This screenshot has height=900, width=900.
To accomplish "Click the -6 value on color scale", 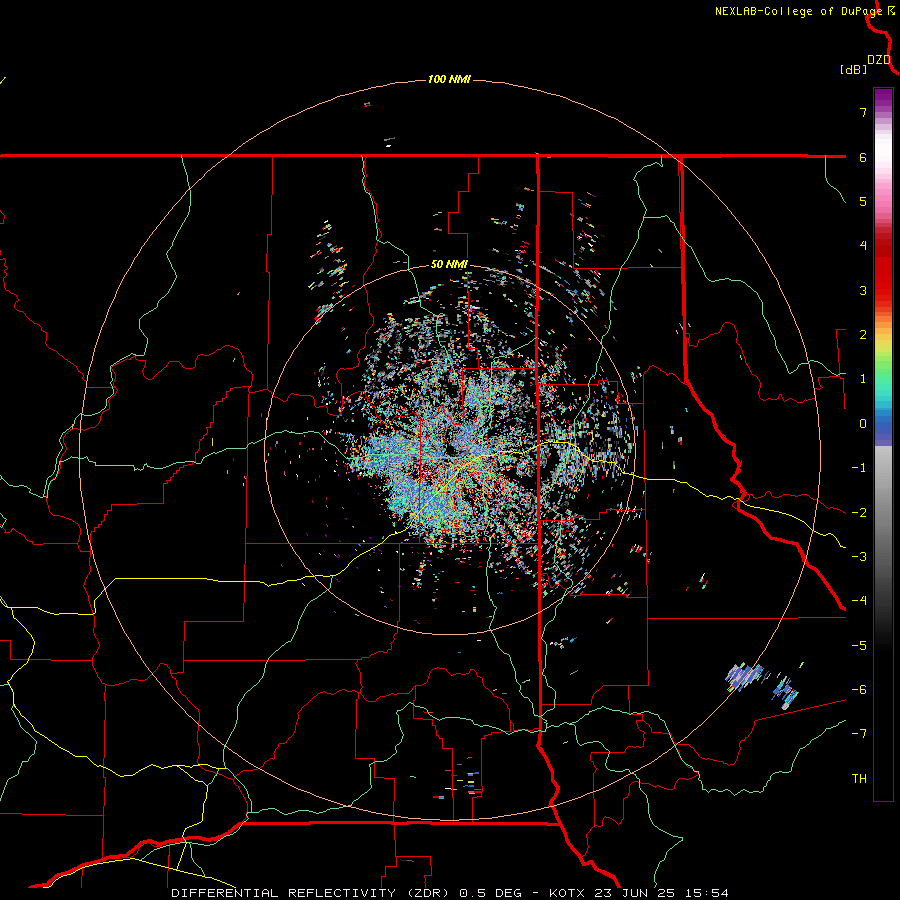I will (859, 690).
